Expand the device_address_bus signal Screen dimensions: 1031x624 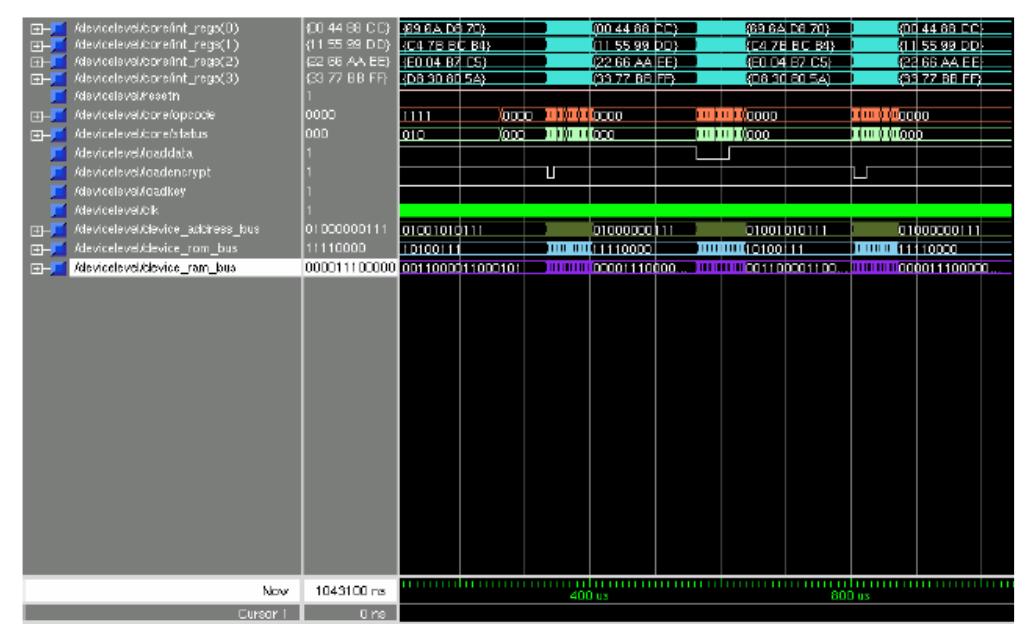37,230
